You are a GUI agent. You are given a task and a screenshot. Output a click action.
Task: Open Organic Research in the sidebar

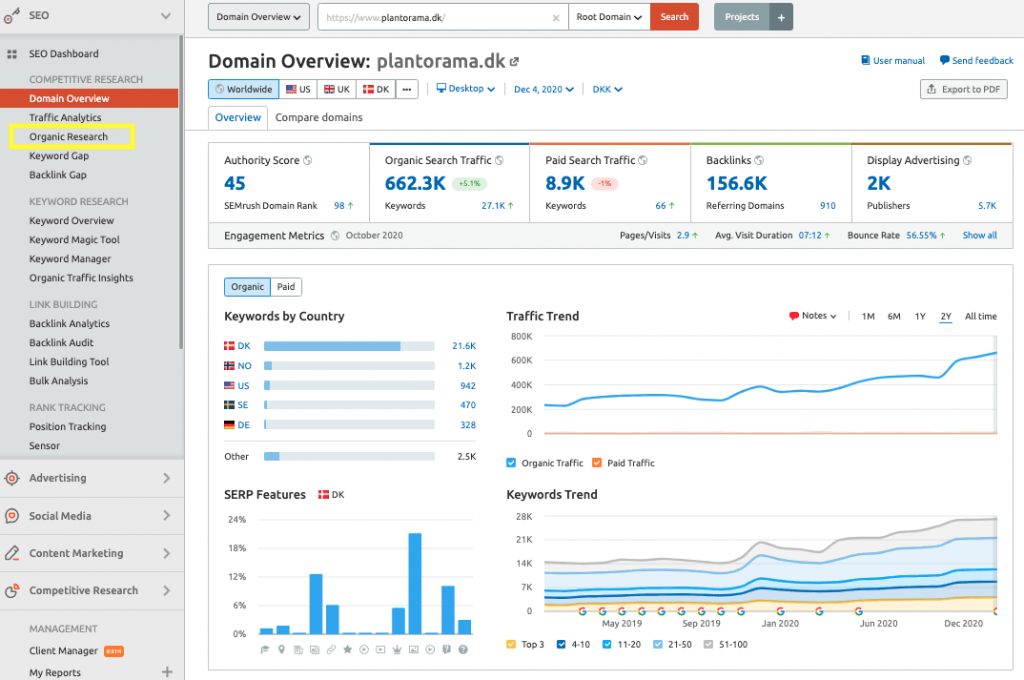pos(69,137)
